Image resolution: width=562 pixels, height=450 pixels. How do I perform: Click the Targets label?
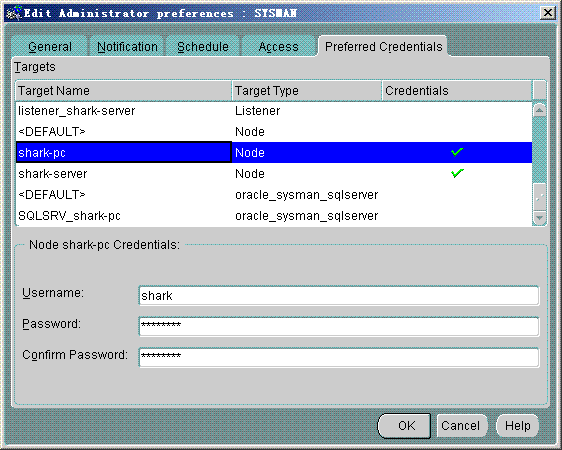click(35, 67)
